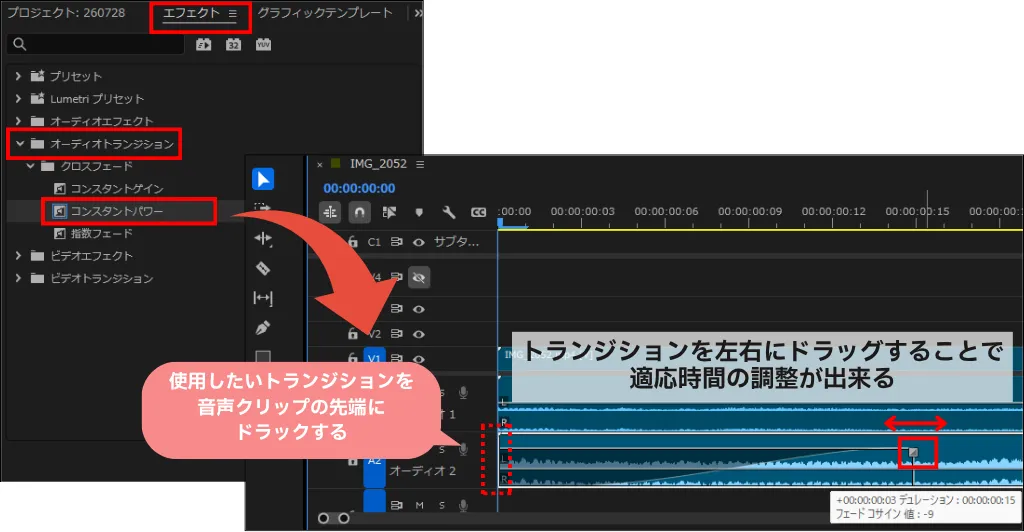Image resolution: width=1024 pixels, height=532 pixels.
Task: Select the Ripple Edit tool
Action: click(263, 239)
